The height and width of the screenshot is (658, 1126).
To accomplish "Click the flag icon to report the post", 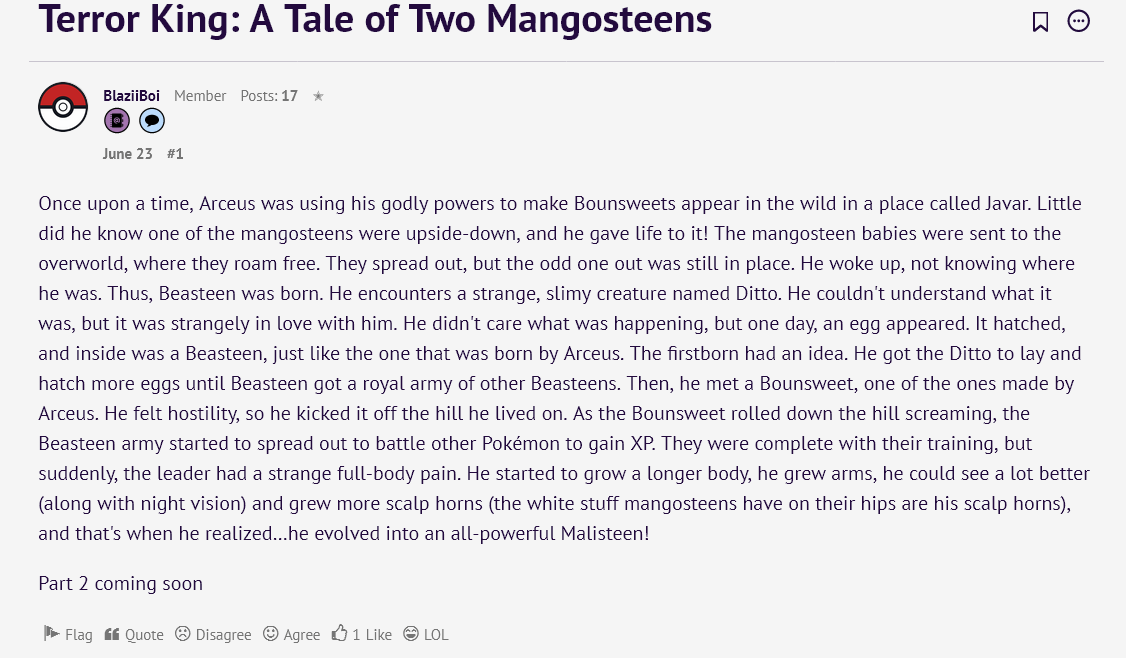I will 51,633.
